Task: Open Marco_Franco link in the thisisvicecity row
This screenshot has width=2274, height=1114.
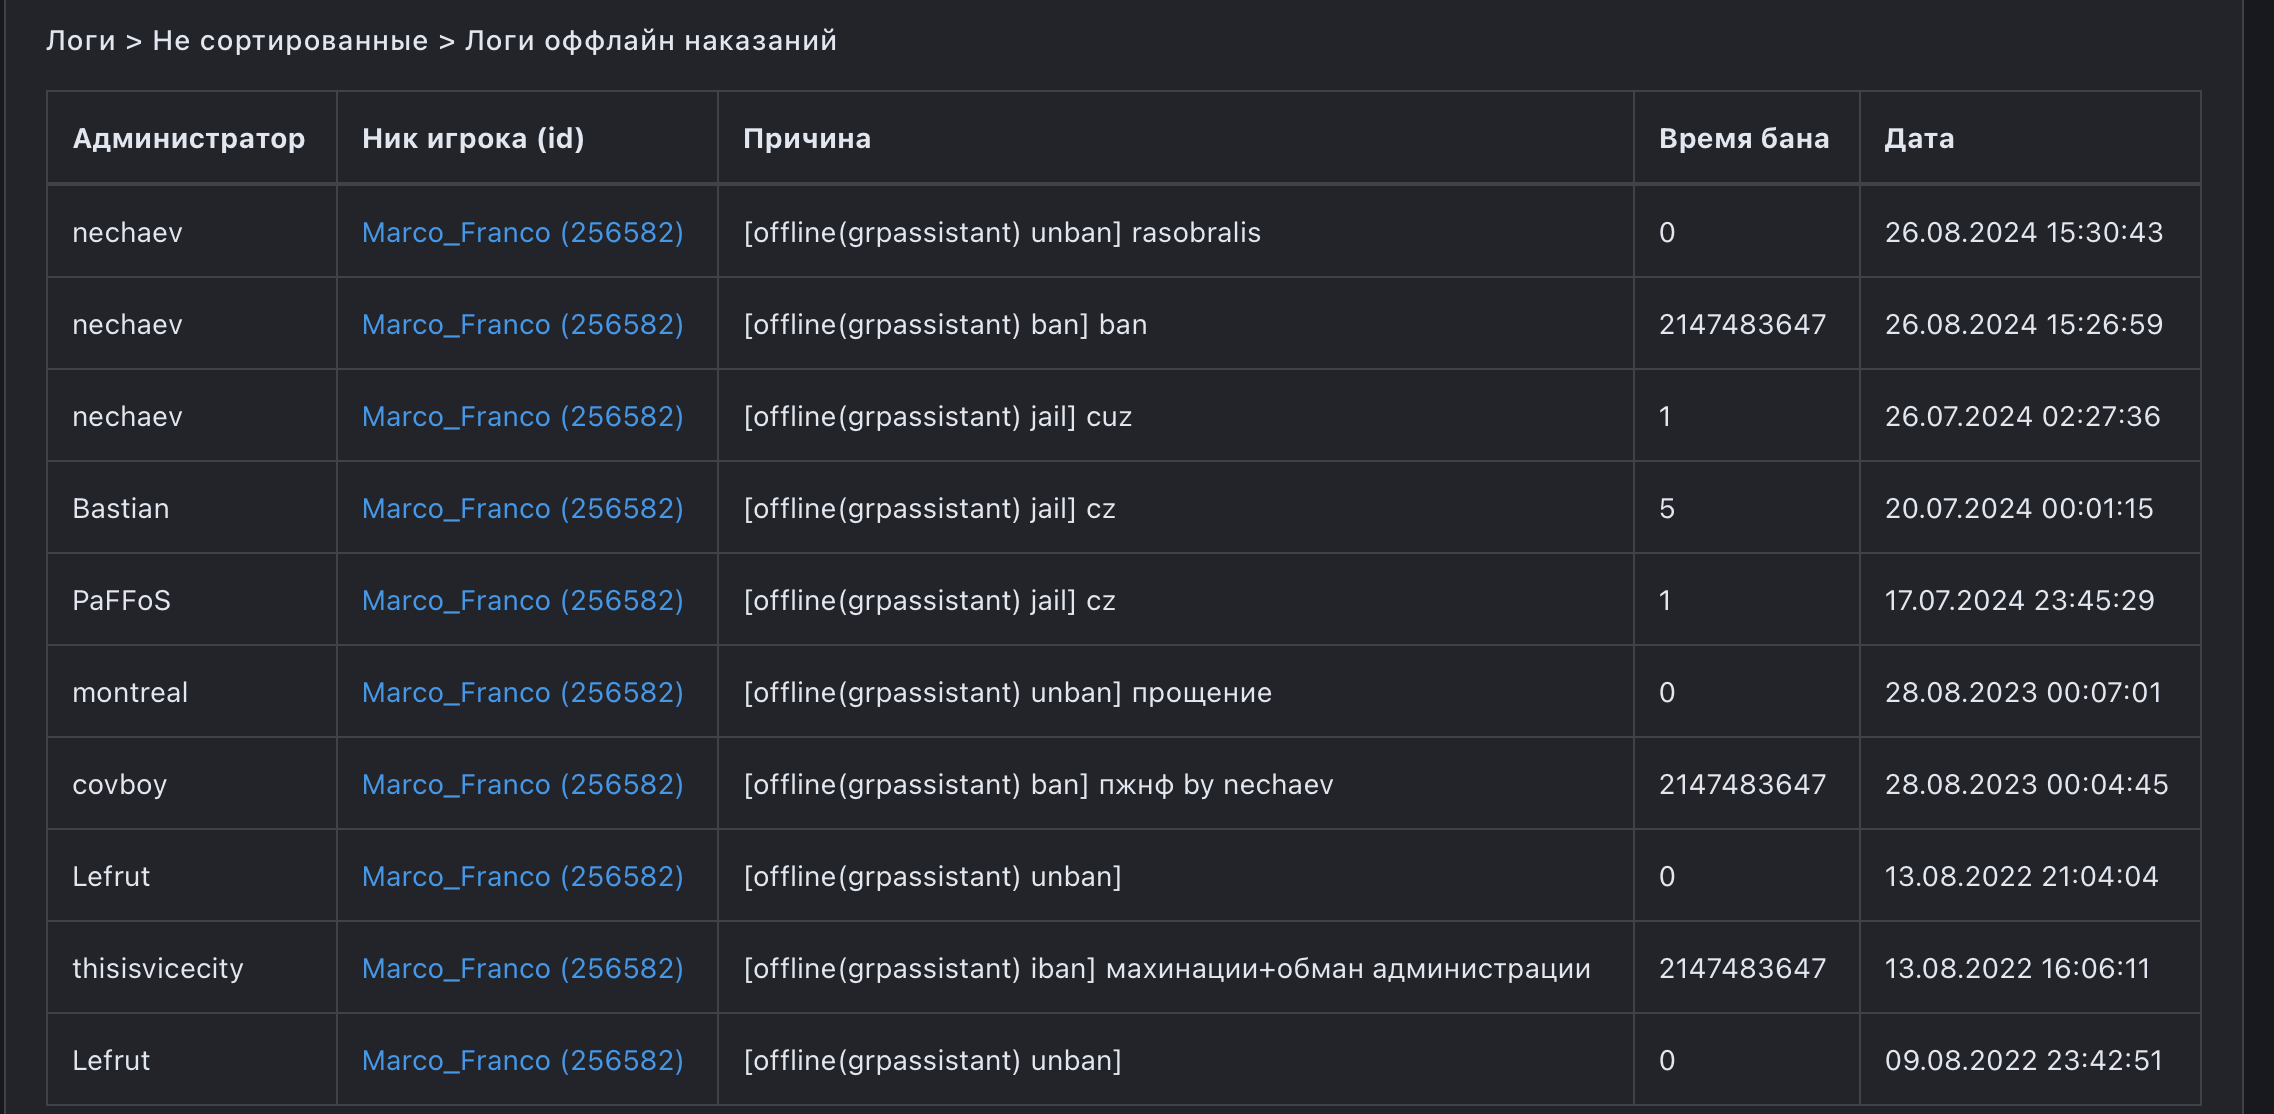Action: click(x=522, y=969)
